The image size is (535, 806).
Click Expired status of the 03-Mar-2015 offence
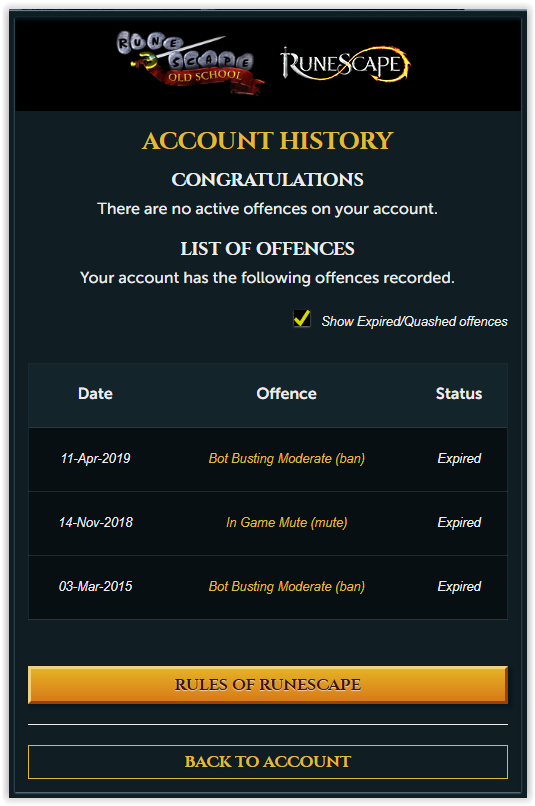coord(459,587)
